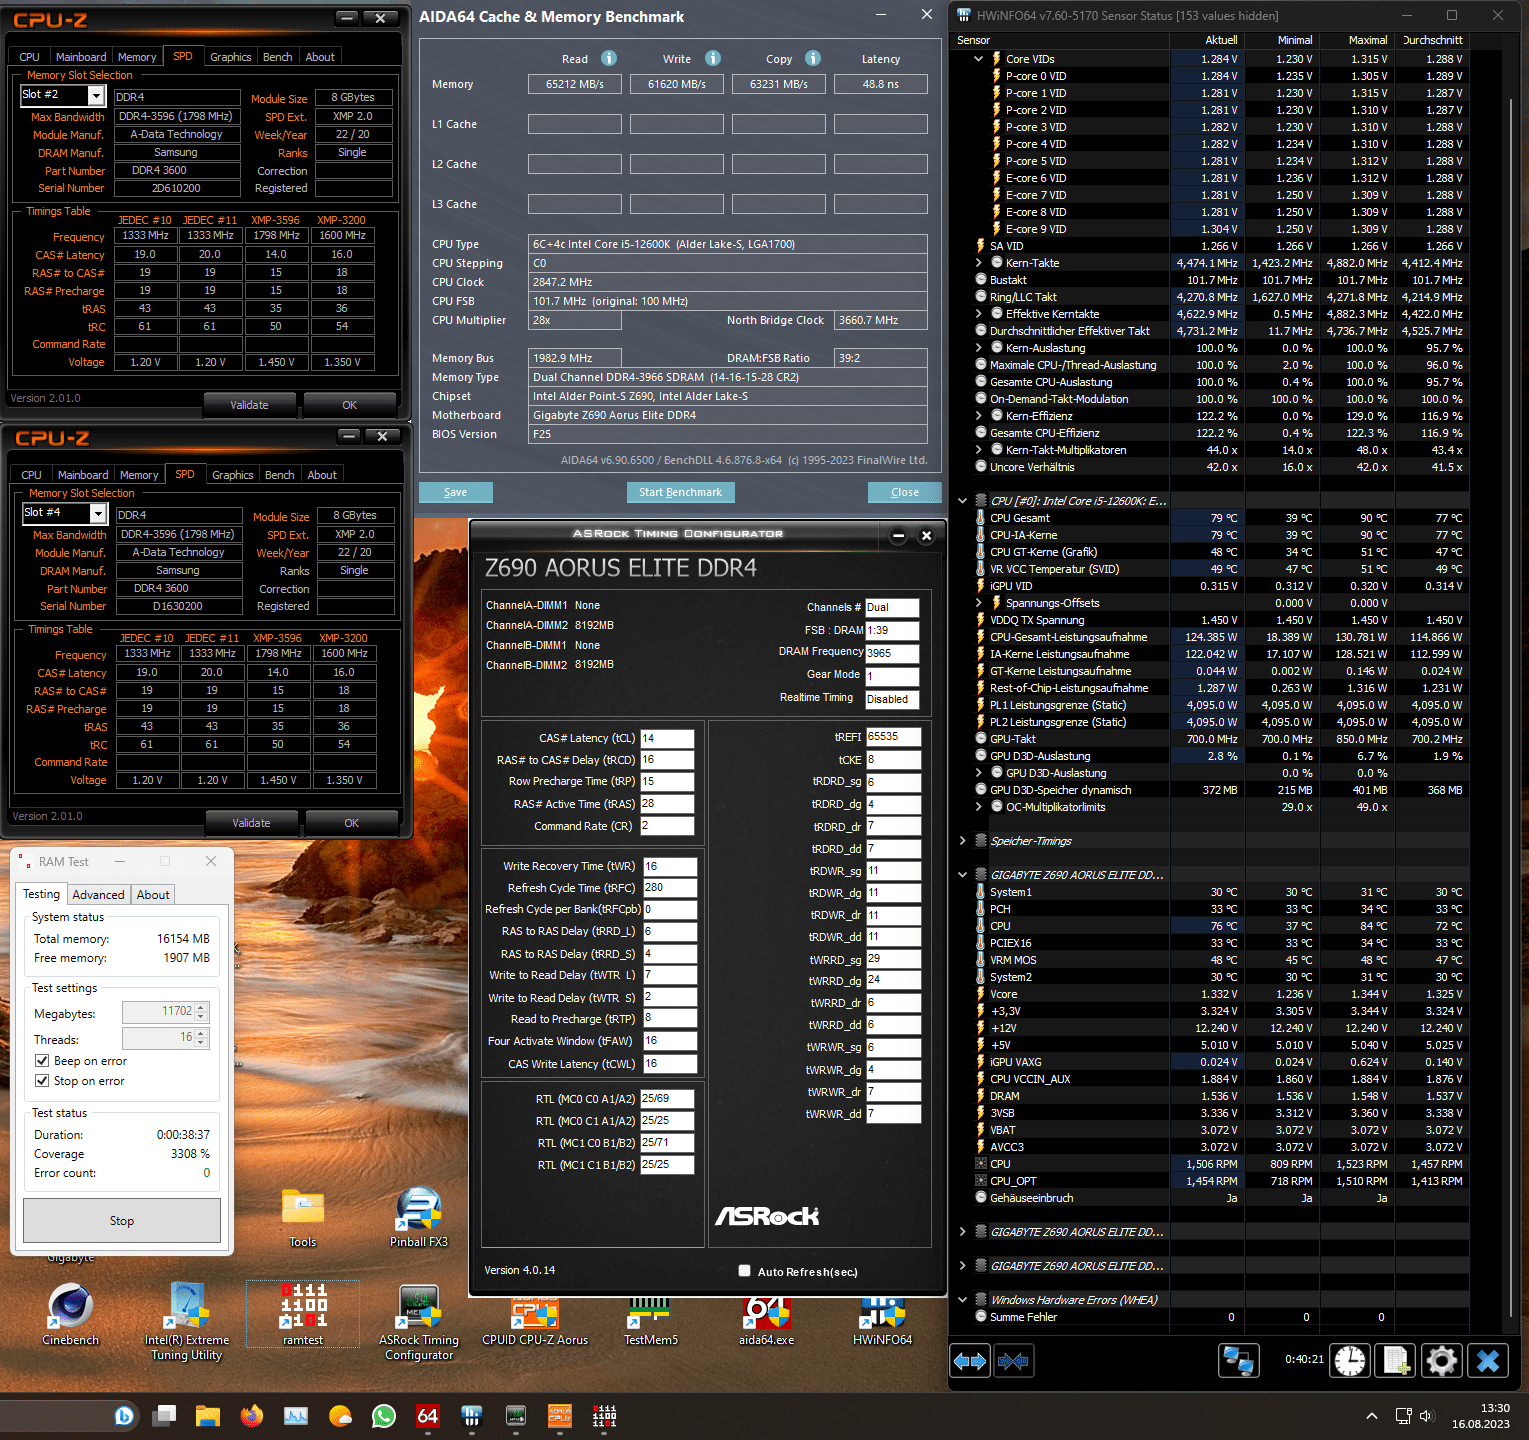The height and width of the screenshot is (1440, 1529).
Task: Open About tab in lower CPU-Z
Action: [322, 475]
